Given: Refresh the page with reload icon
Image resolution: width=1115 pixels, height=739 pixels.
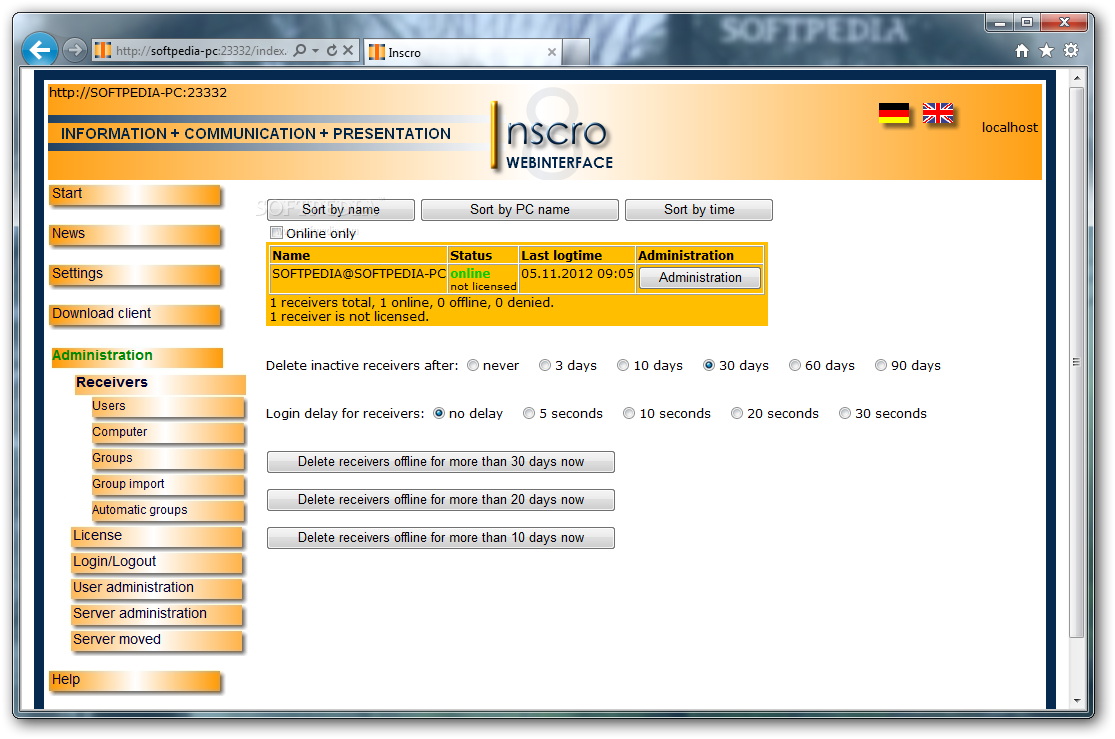Looking at the screenshot, I should coord(331,50).
